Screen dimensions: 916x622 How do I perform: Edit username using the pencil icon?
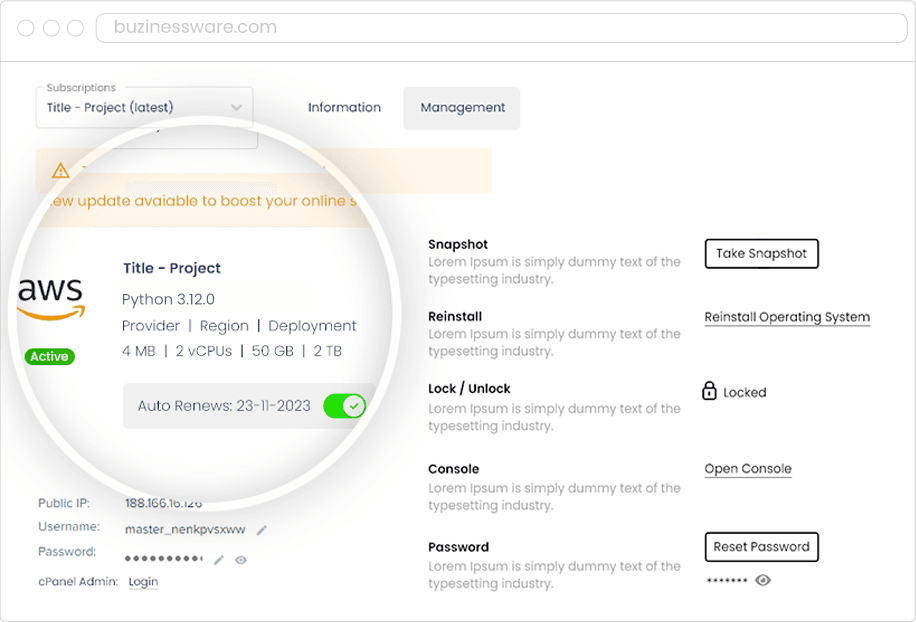(262, 530)
